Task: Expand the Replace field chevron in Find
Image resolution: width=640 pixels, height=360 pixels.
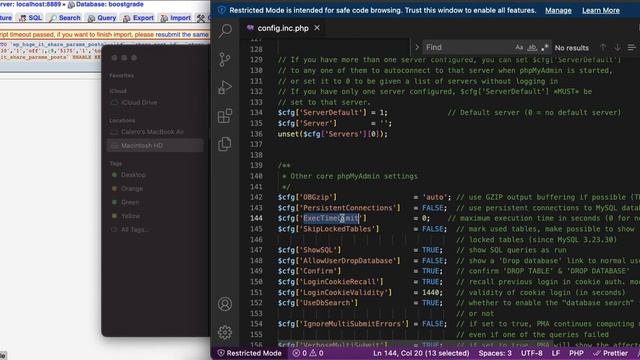Action: click(x=417, y=47)
